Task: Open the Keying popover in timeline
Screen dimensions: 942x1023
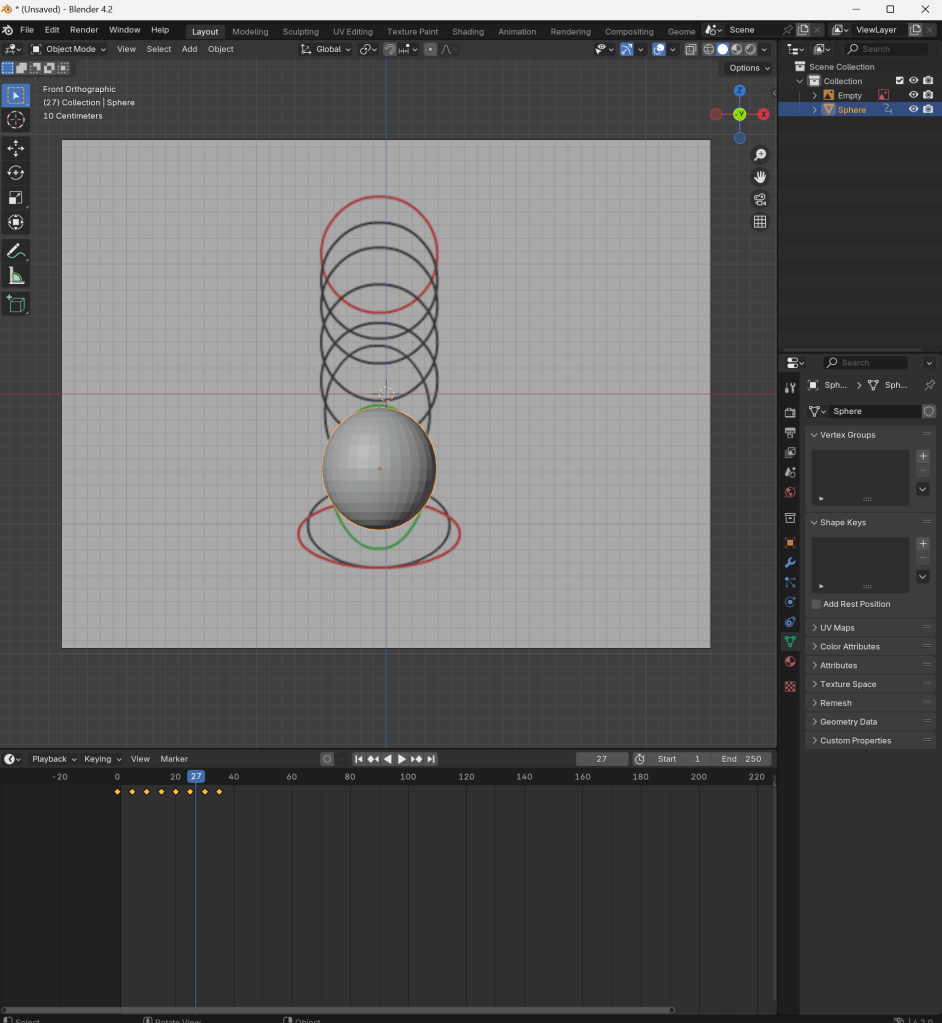Action: tap(102, 759)
